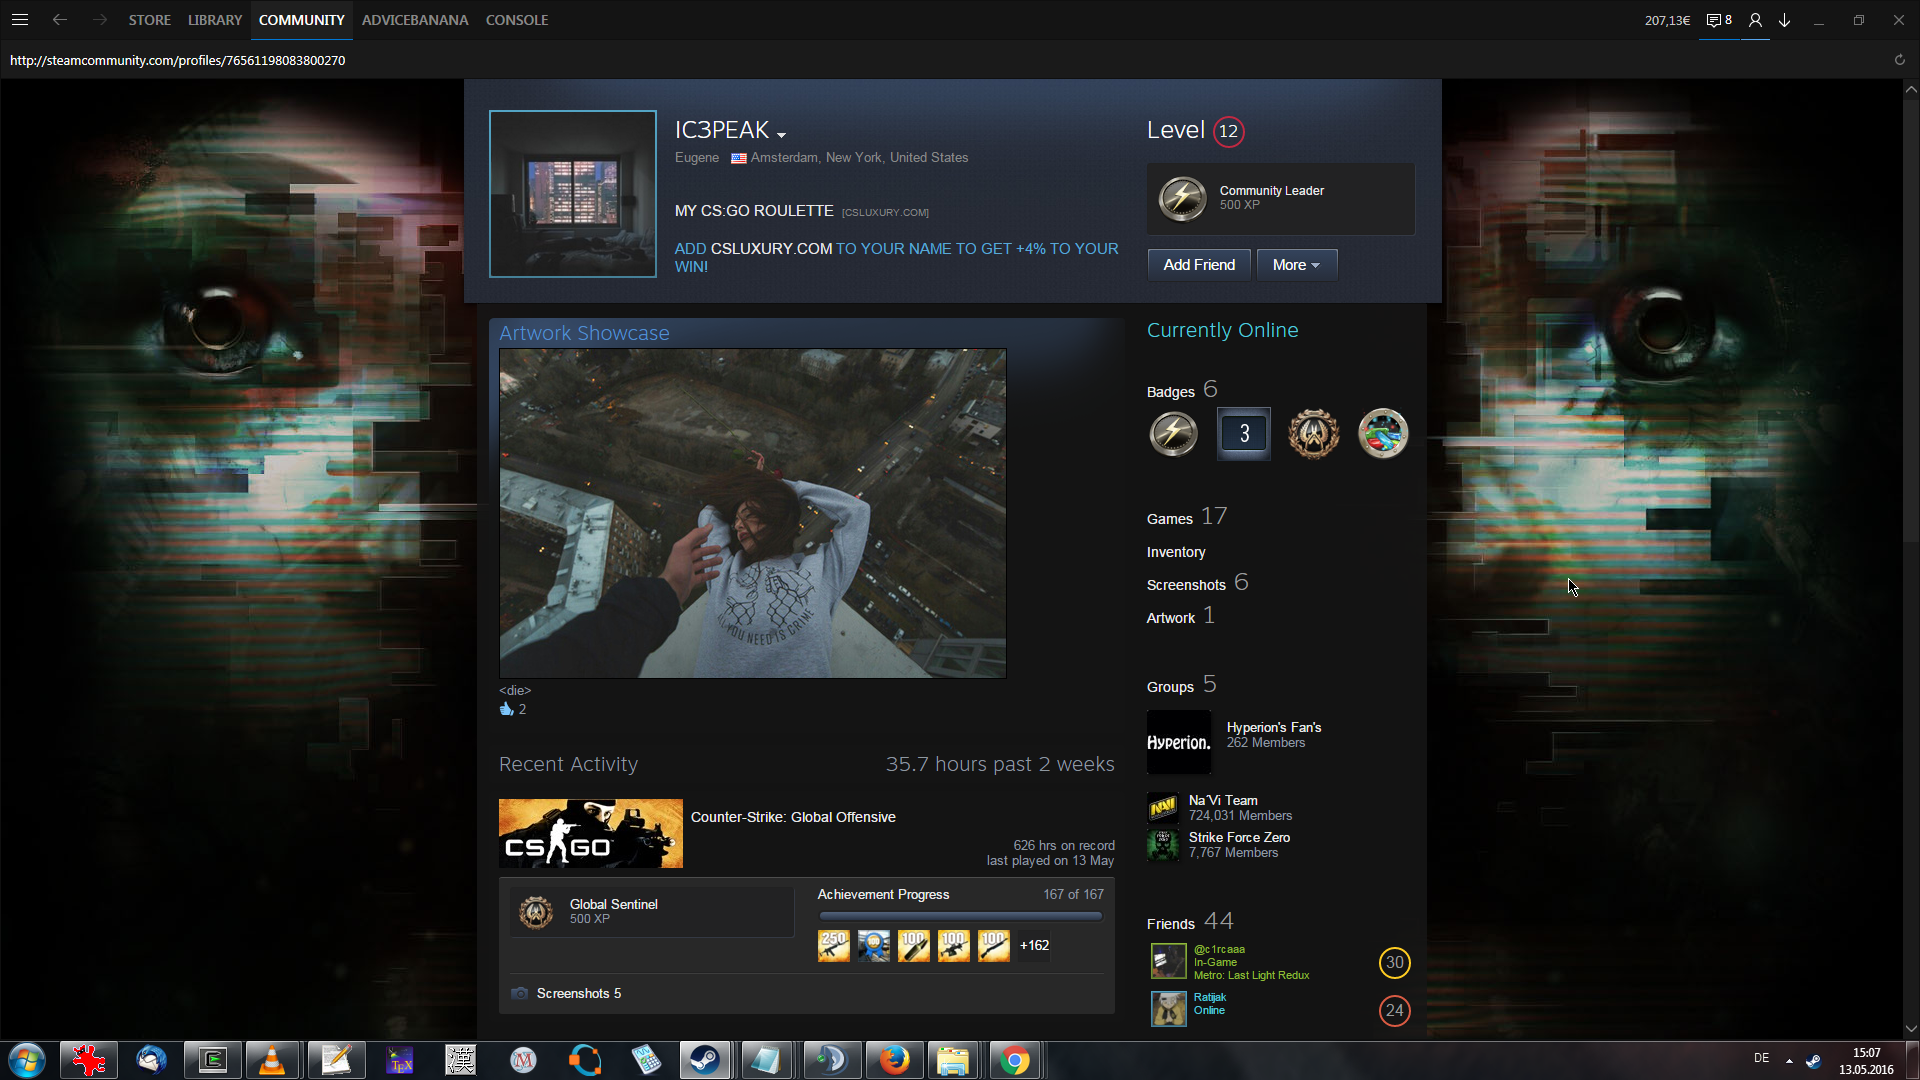The width and height of the screenshot is (1920, 1080).
Task: Click the Community Leader lightning badge
Action: click(1182, 198)
